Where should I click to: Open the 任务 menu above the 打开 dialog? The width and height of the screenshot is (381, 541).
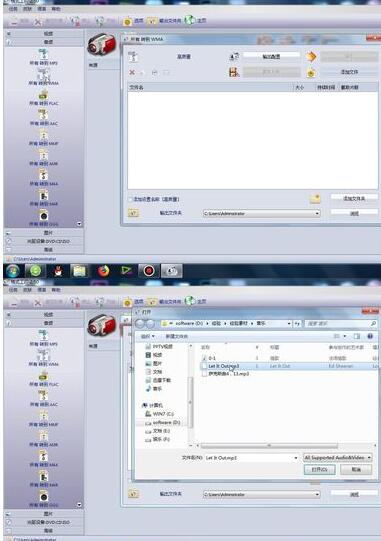point(13,290)
